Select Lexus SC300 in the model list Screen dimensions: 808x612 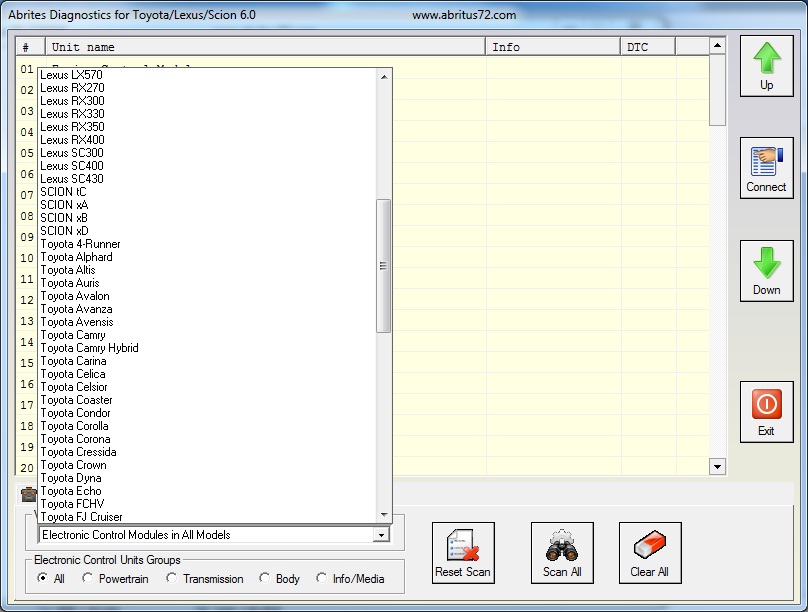[x=208, y=153]
